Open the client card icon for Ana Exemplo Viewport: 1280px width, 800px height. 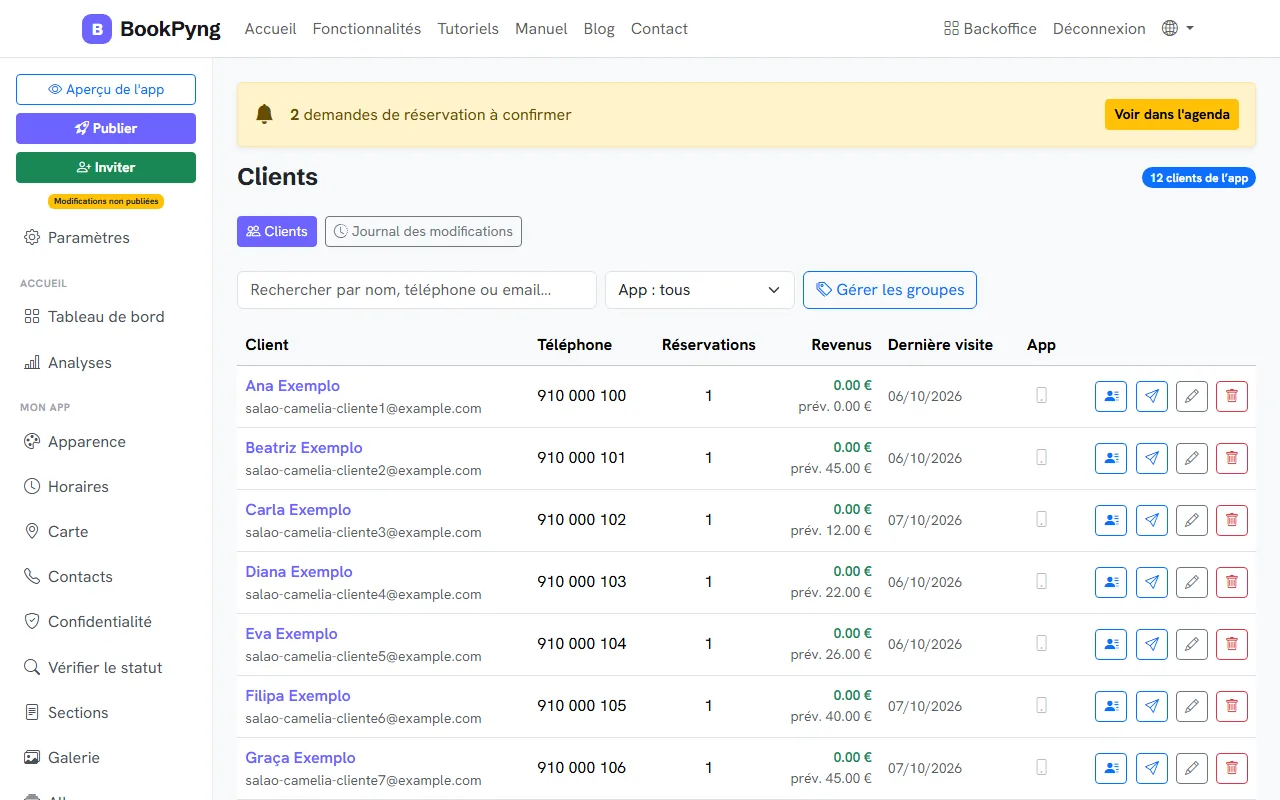coord(1111,397)
